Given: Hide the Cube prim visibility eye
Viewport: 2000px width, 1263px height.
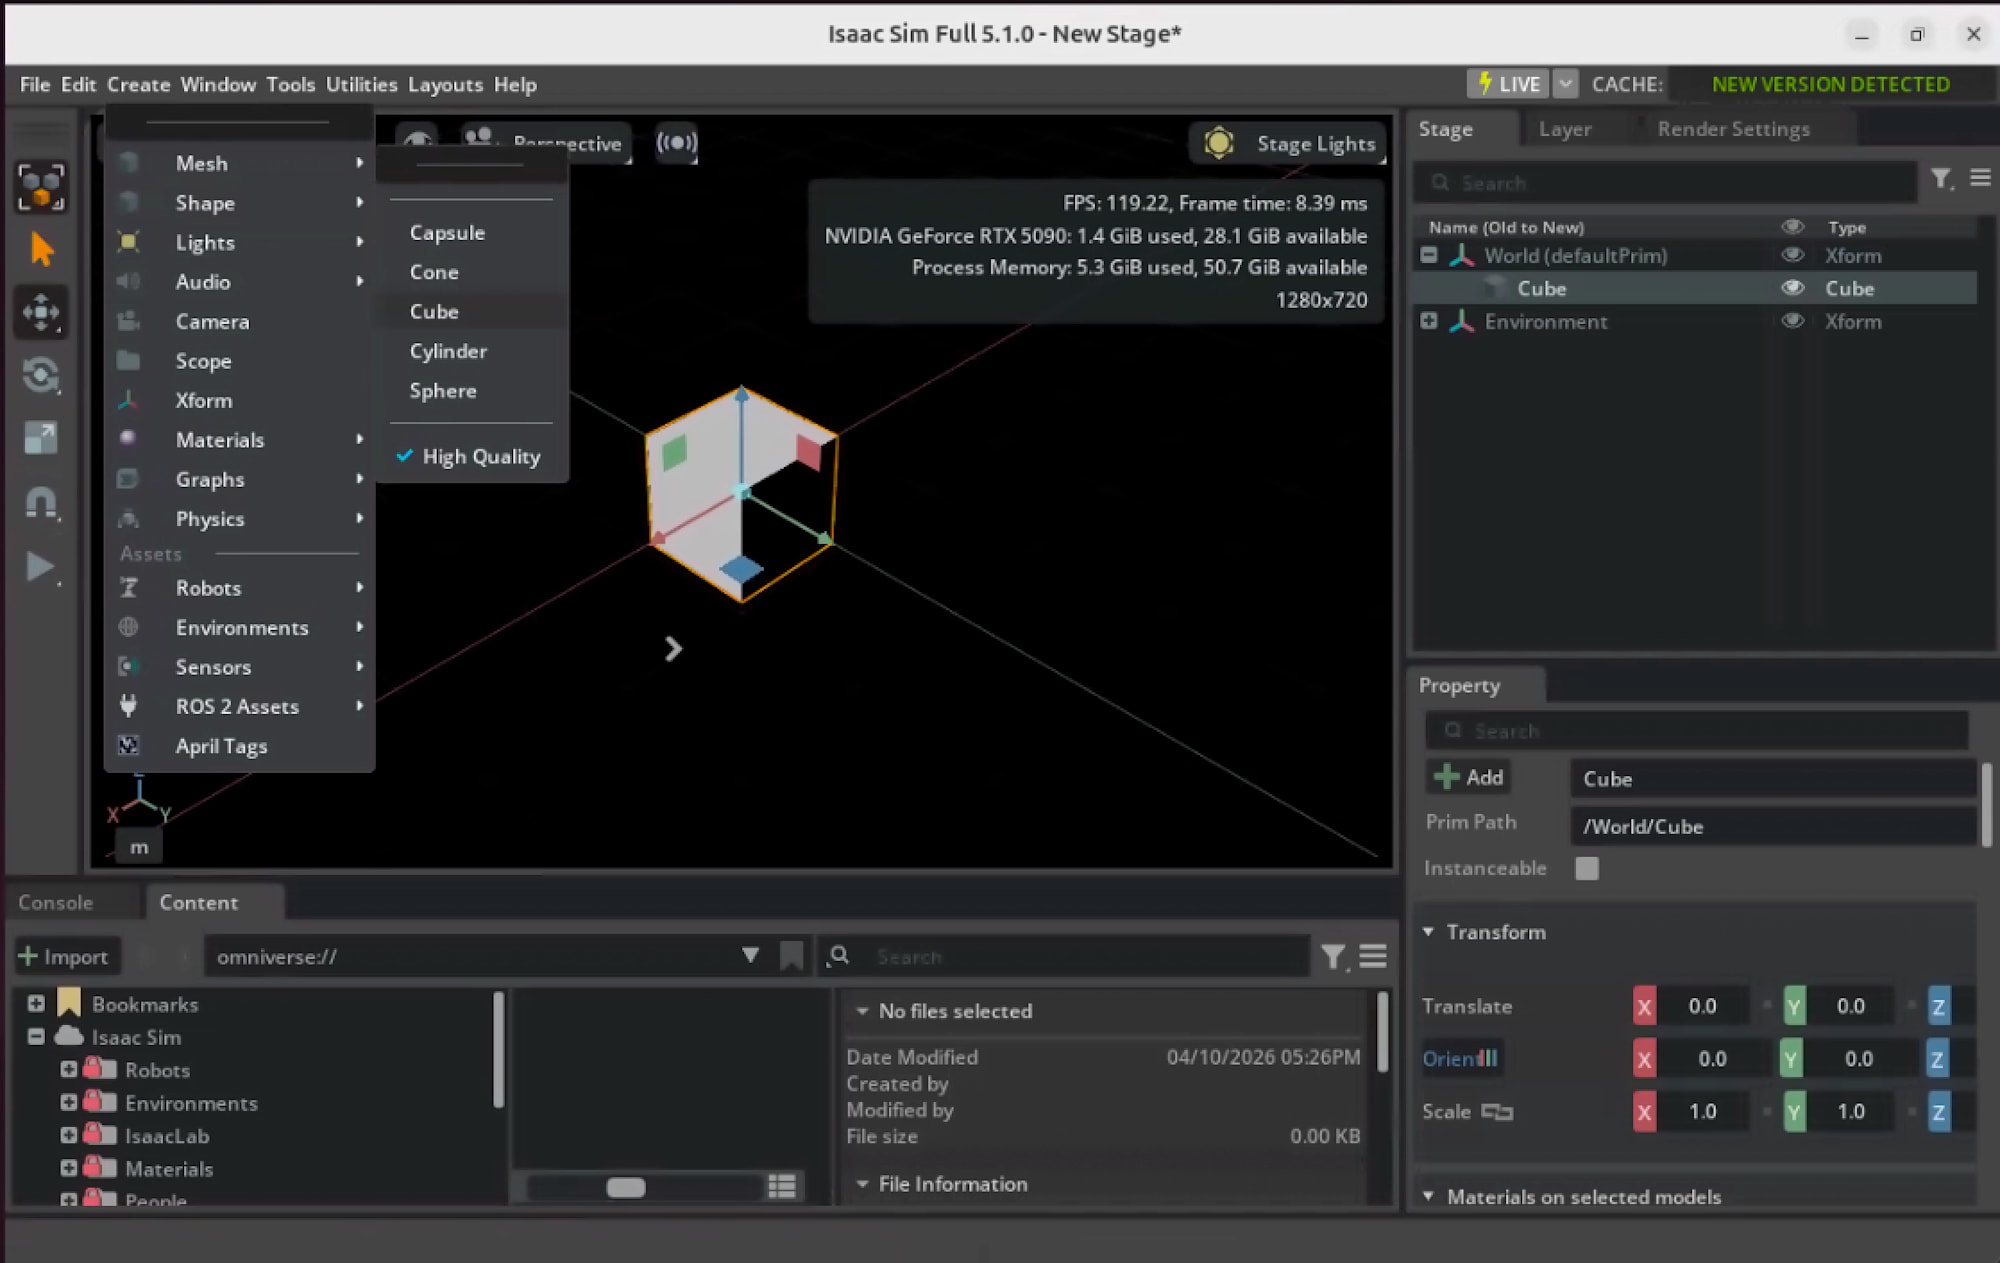Looking at the screenshot, I should point(1792,288).
